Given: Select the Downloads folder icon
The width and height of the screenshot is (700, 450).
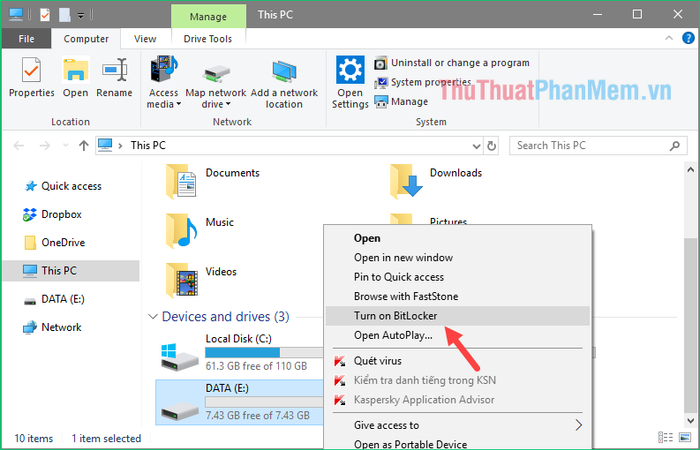Looking at the screenshot, I should click(x=406, y=181).
